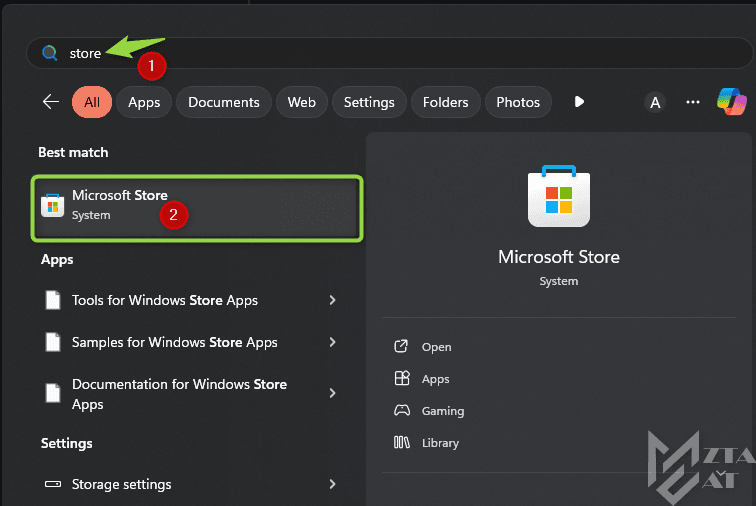The width and height of the screenshot is (756, 506).
Task: Click the 'System' label under preview title
Action: [559, 281]
